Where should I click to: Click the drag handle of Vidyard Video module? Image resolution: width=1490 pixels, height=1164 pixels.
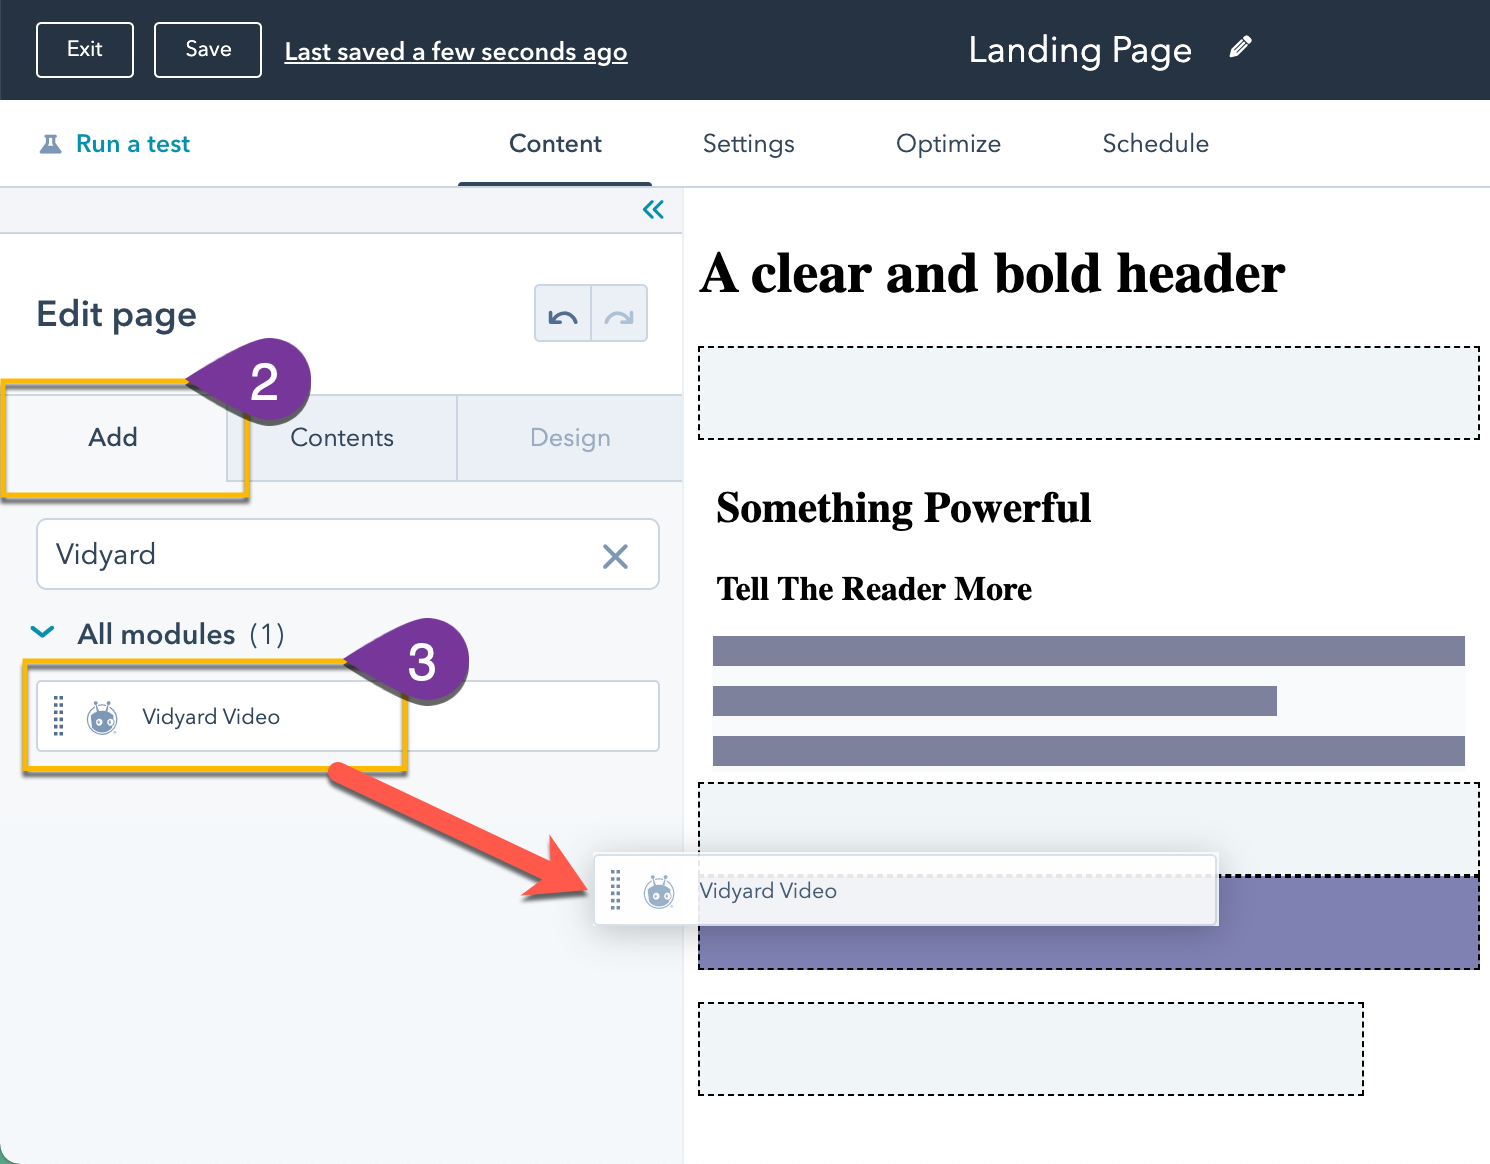click(59, 716)
